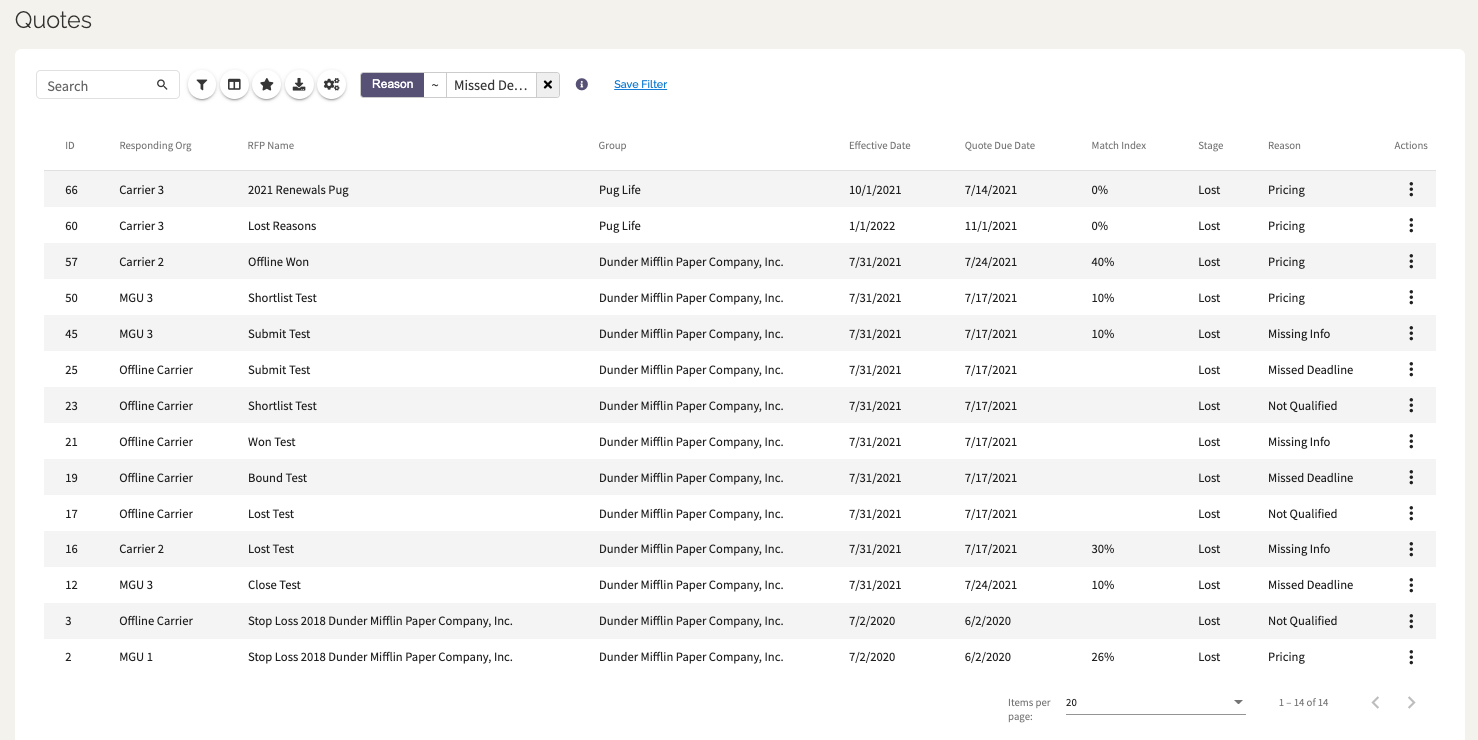Select the '2021 Renewals Pug' RFP name
1478x740 pixels.
click(x=298, y=190)
